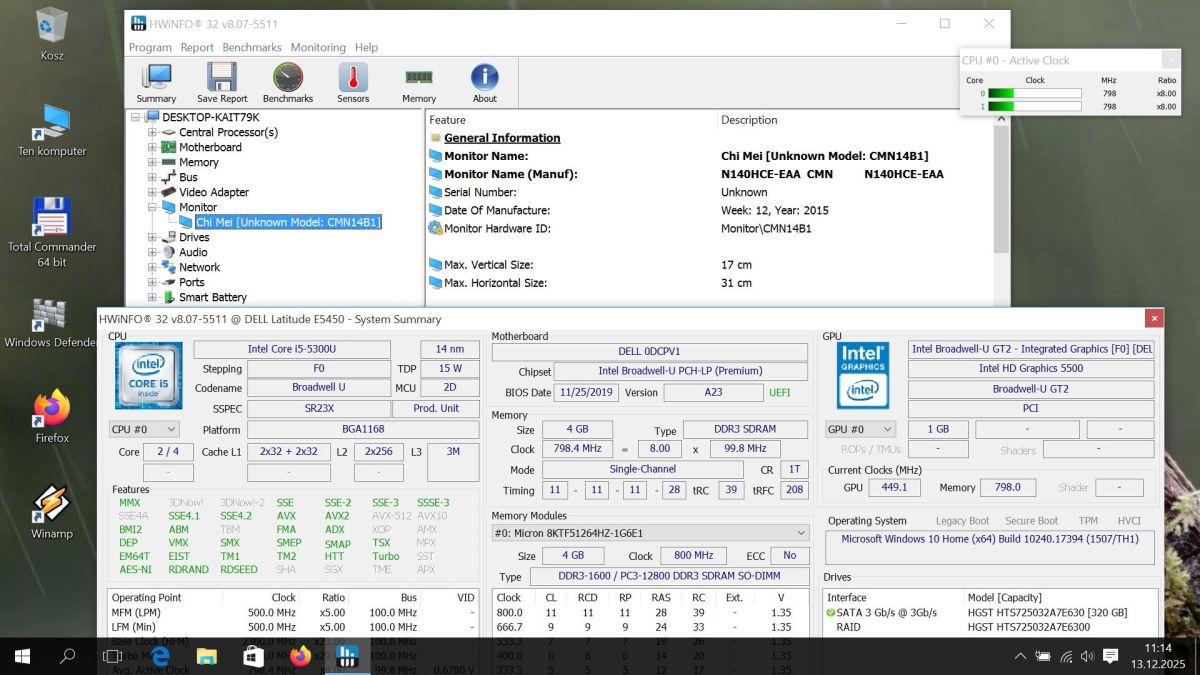The width and height of the screenshot is (1200, 675).
Task: Open Kosz recycle bin on desktop
Action: pos(52,34)
